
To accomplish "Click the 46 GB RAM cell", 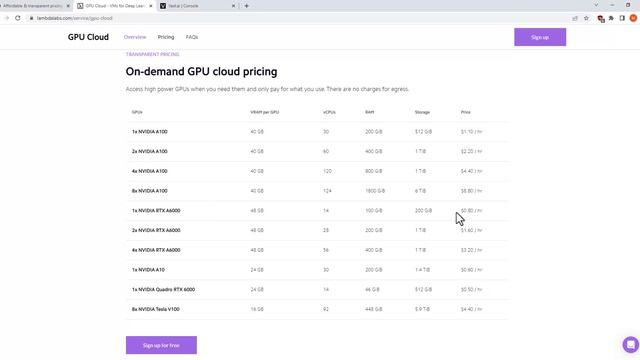I will [x=372, y=289].
